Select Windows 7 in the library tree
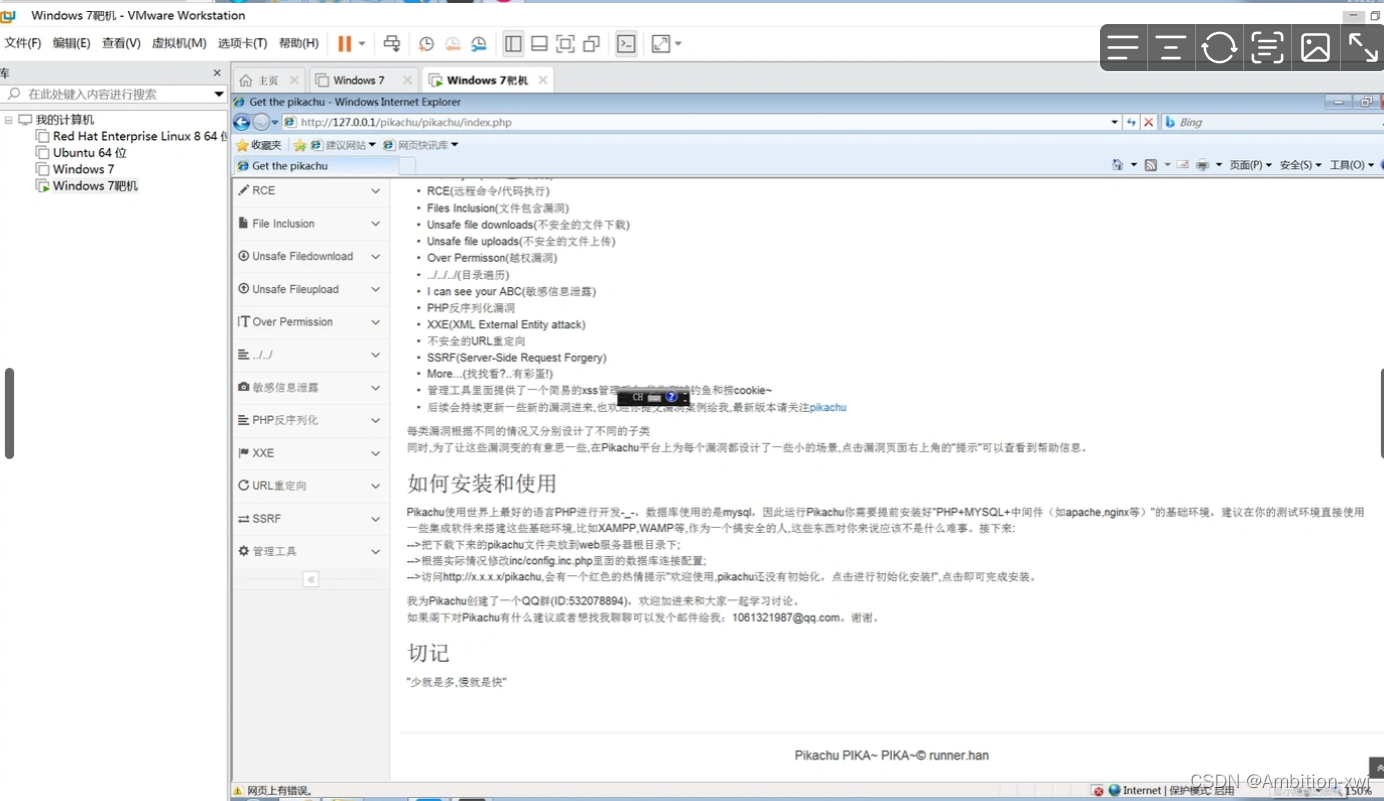Viewport: 1384px width, 801px height. [x=76, y=169]
